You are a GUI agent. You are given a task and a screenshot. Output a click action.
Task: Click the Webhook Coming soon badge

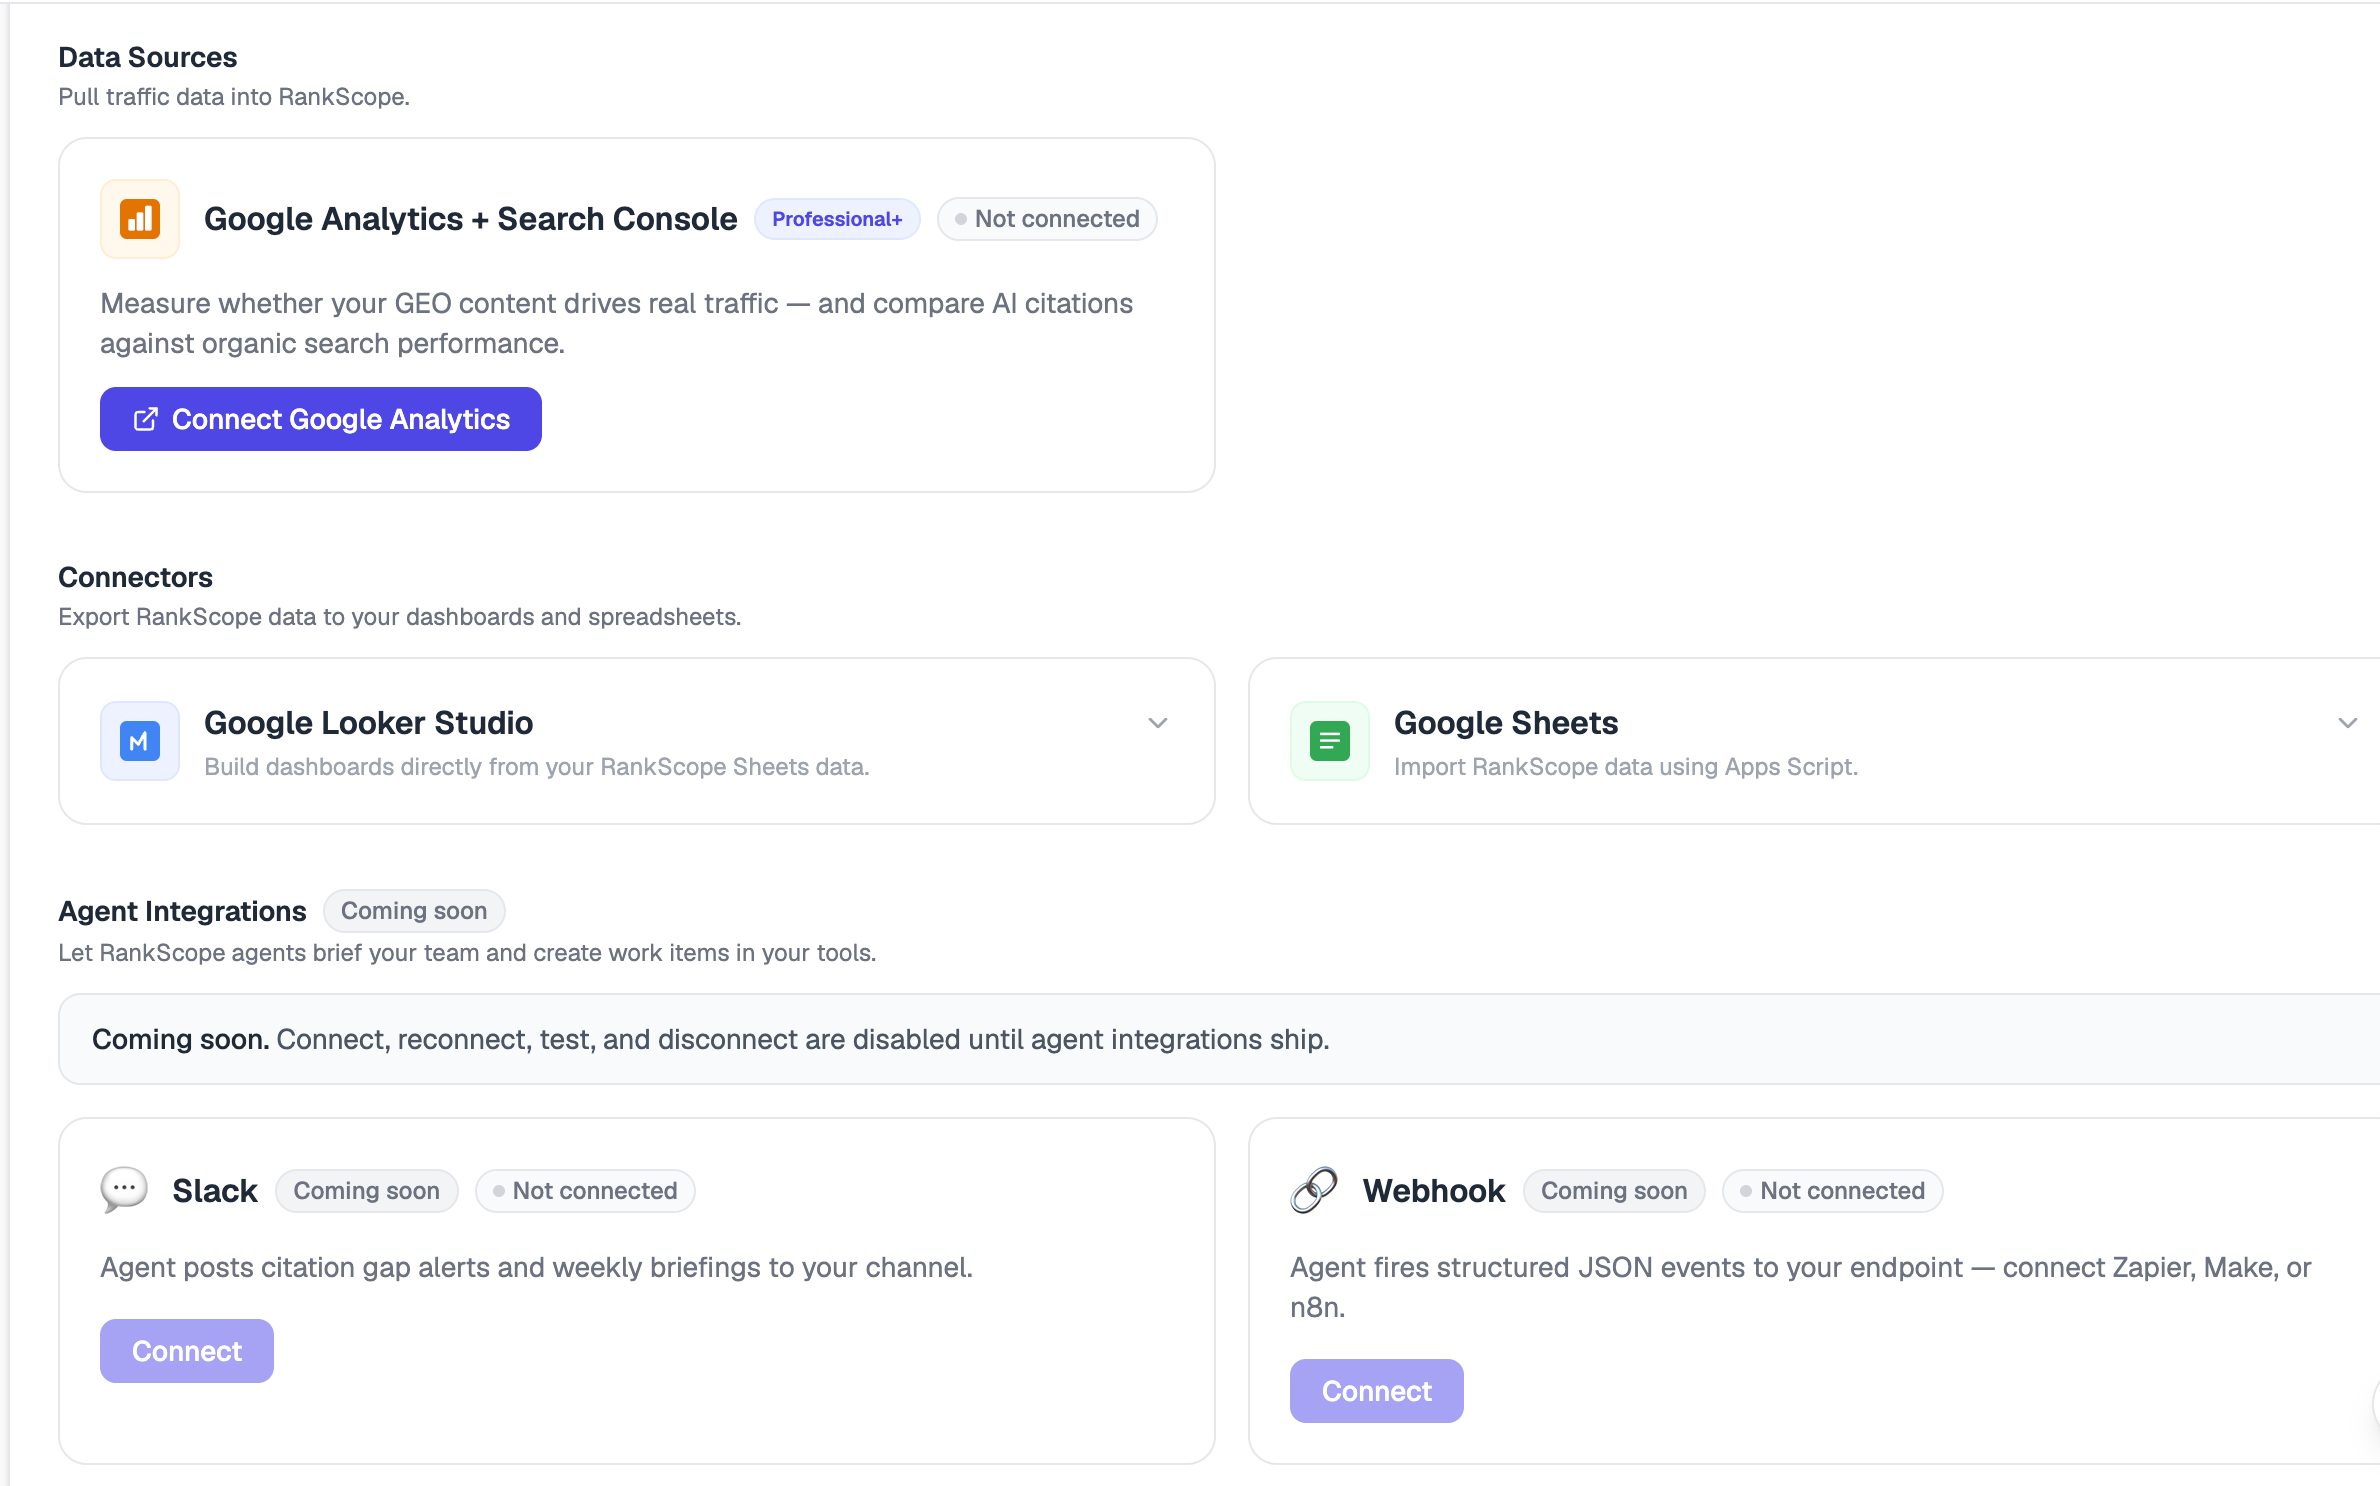click(x=1614, y=1191)
